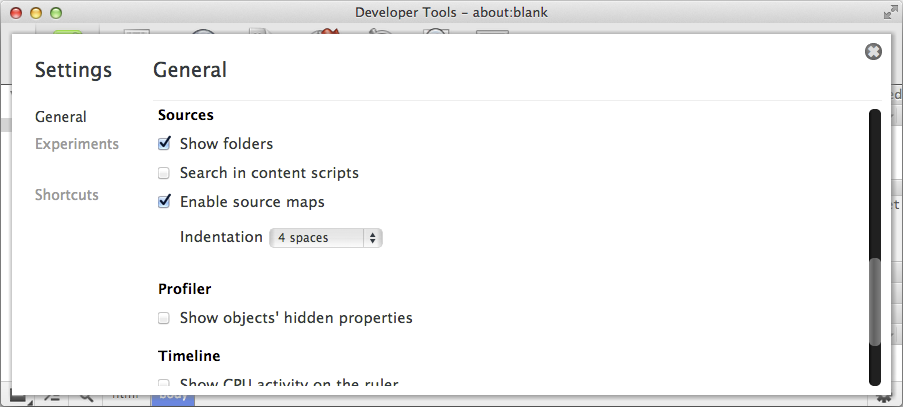Disable the Enable source maps option
This screenshot has width=903, height=407.
[x=165, y=202]
